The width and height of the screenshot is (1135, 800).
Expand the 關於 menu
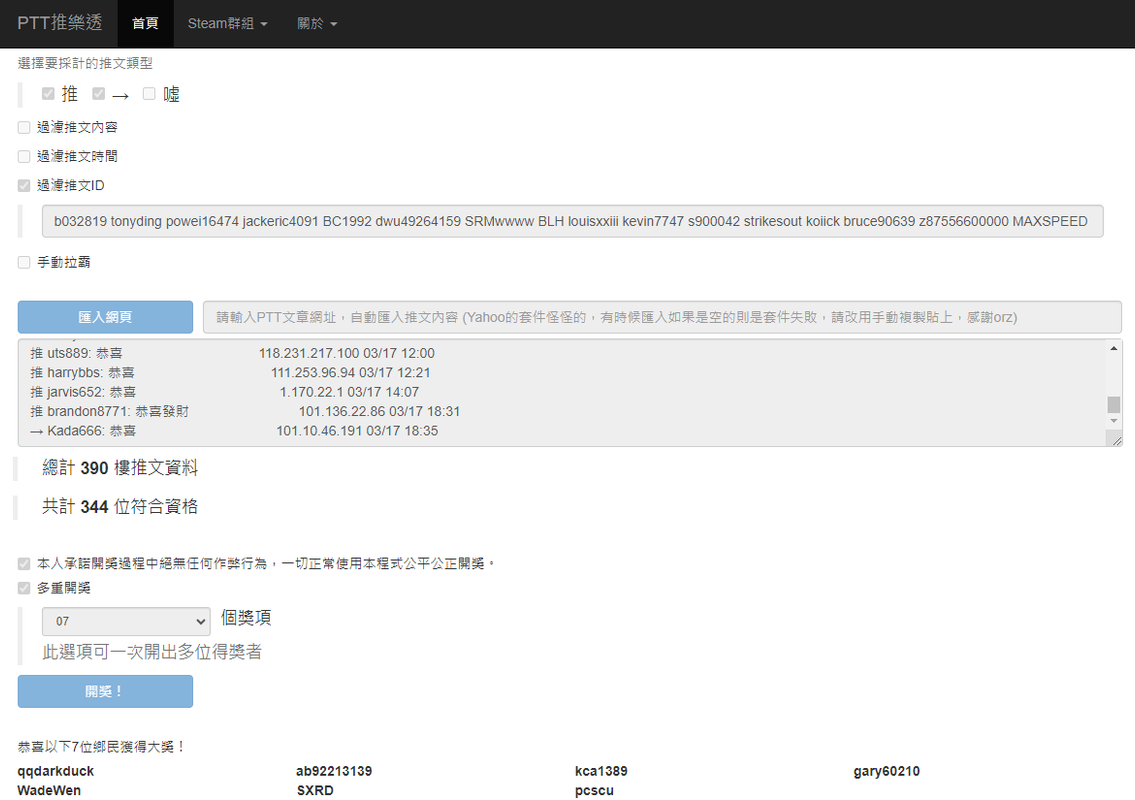(x=317, y=23)
